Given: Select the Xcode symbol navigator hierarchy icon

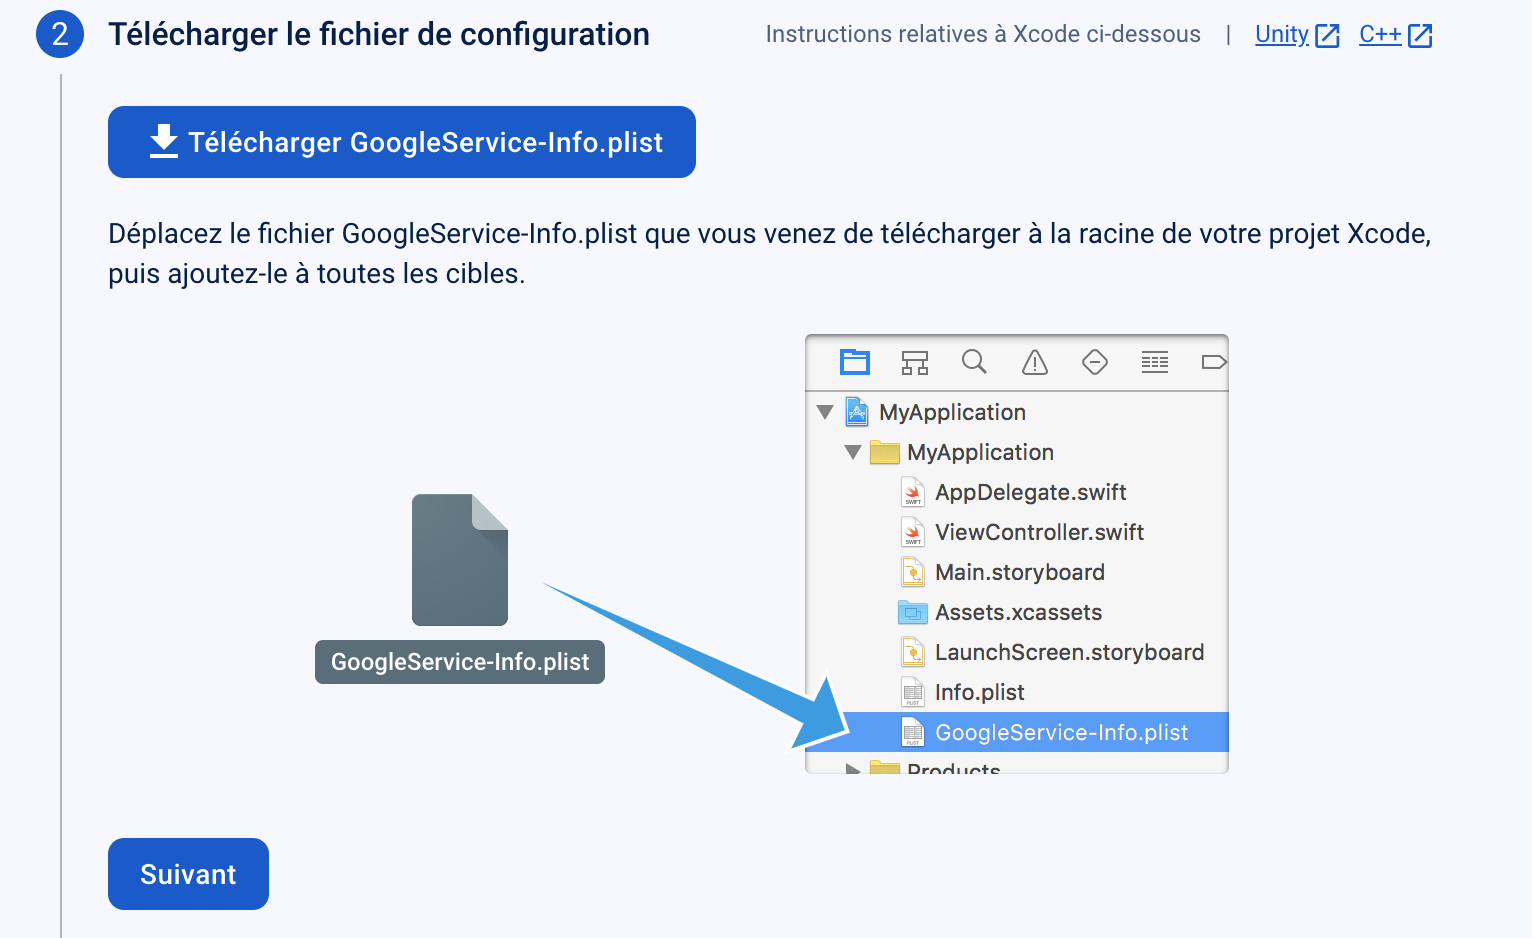Looking at the screenshot, I should coord(915,362).
